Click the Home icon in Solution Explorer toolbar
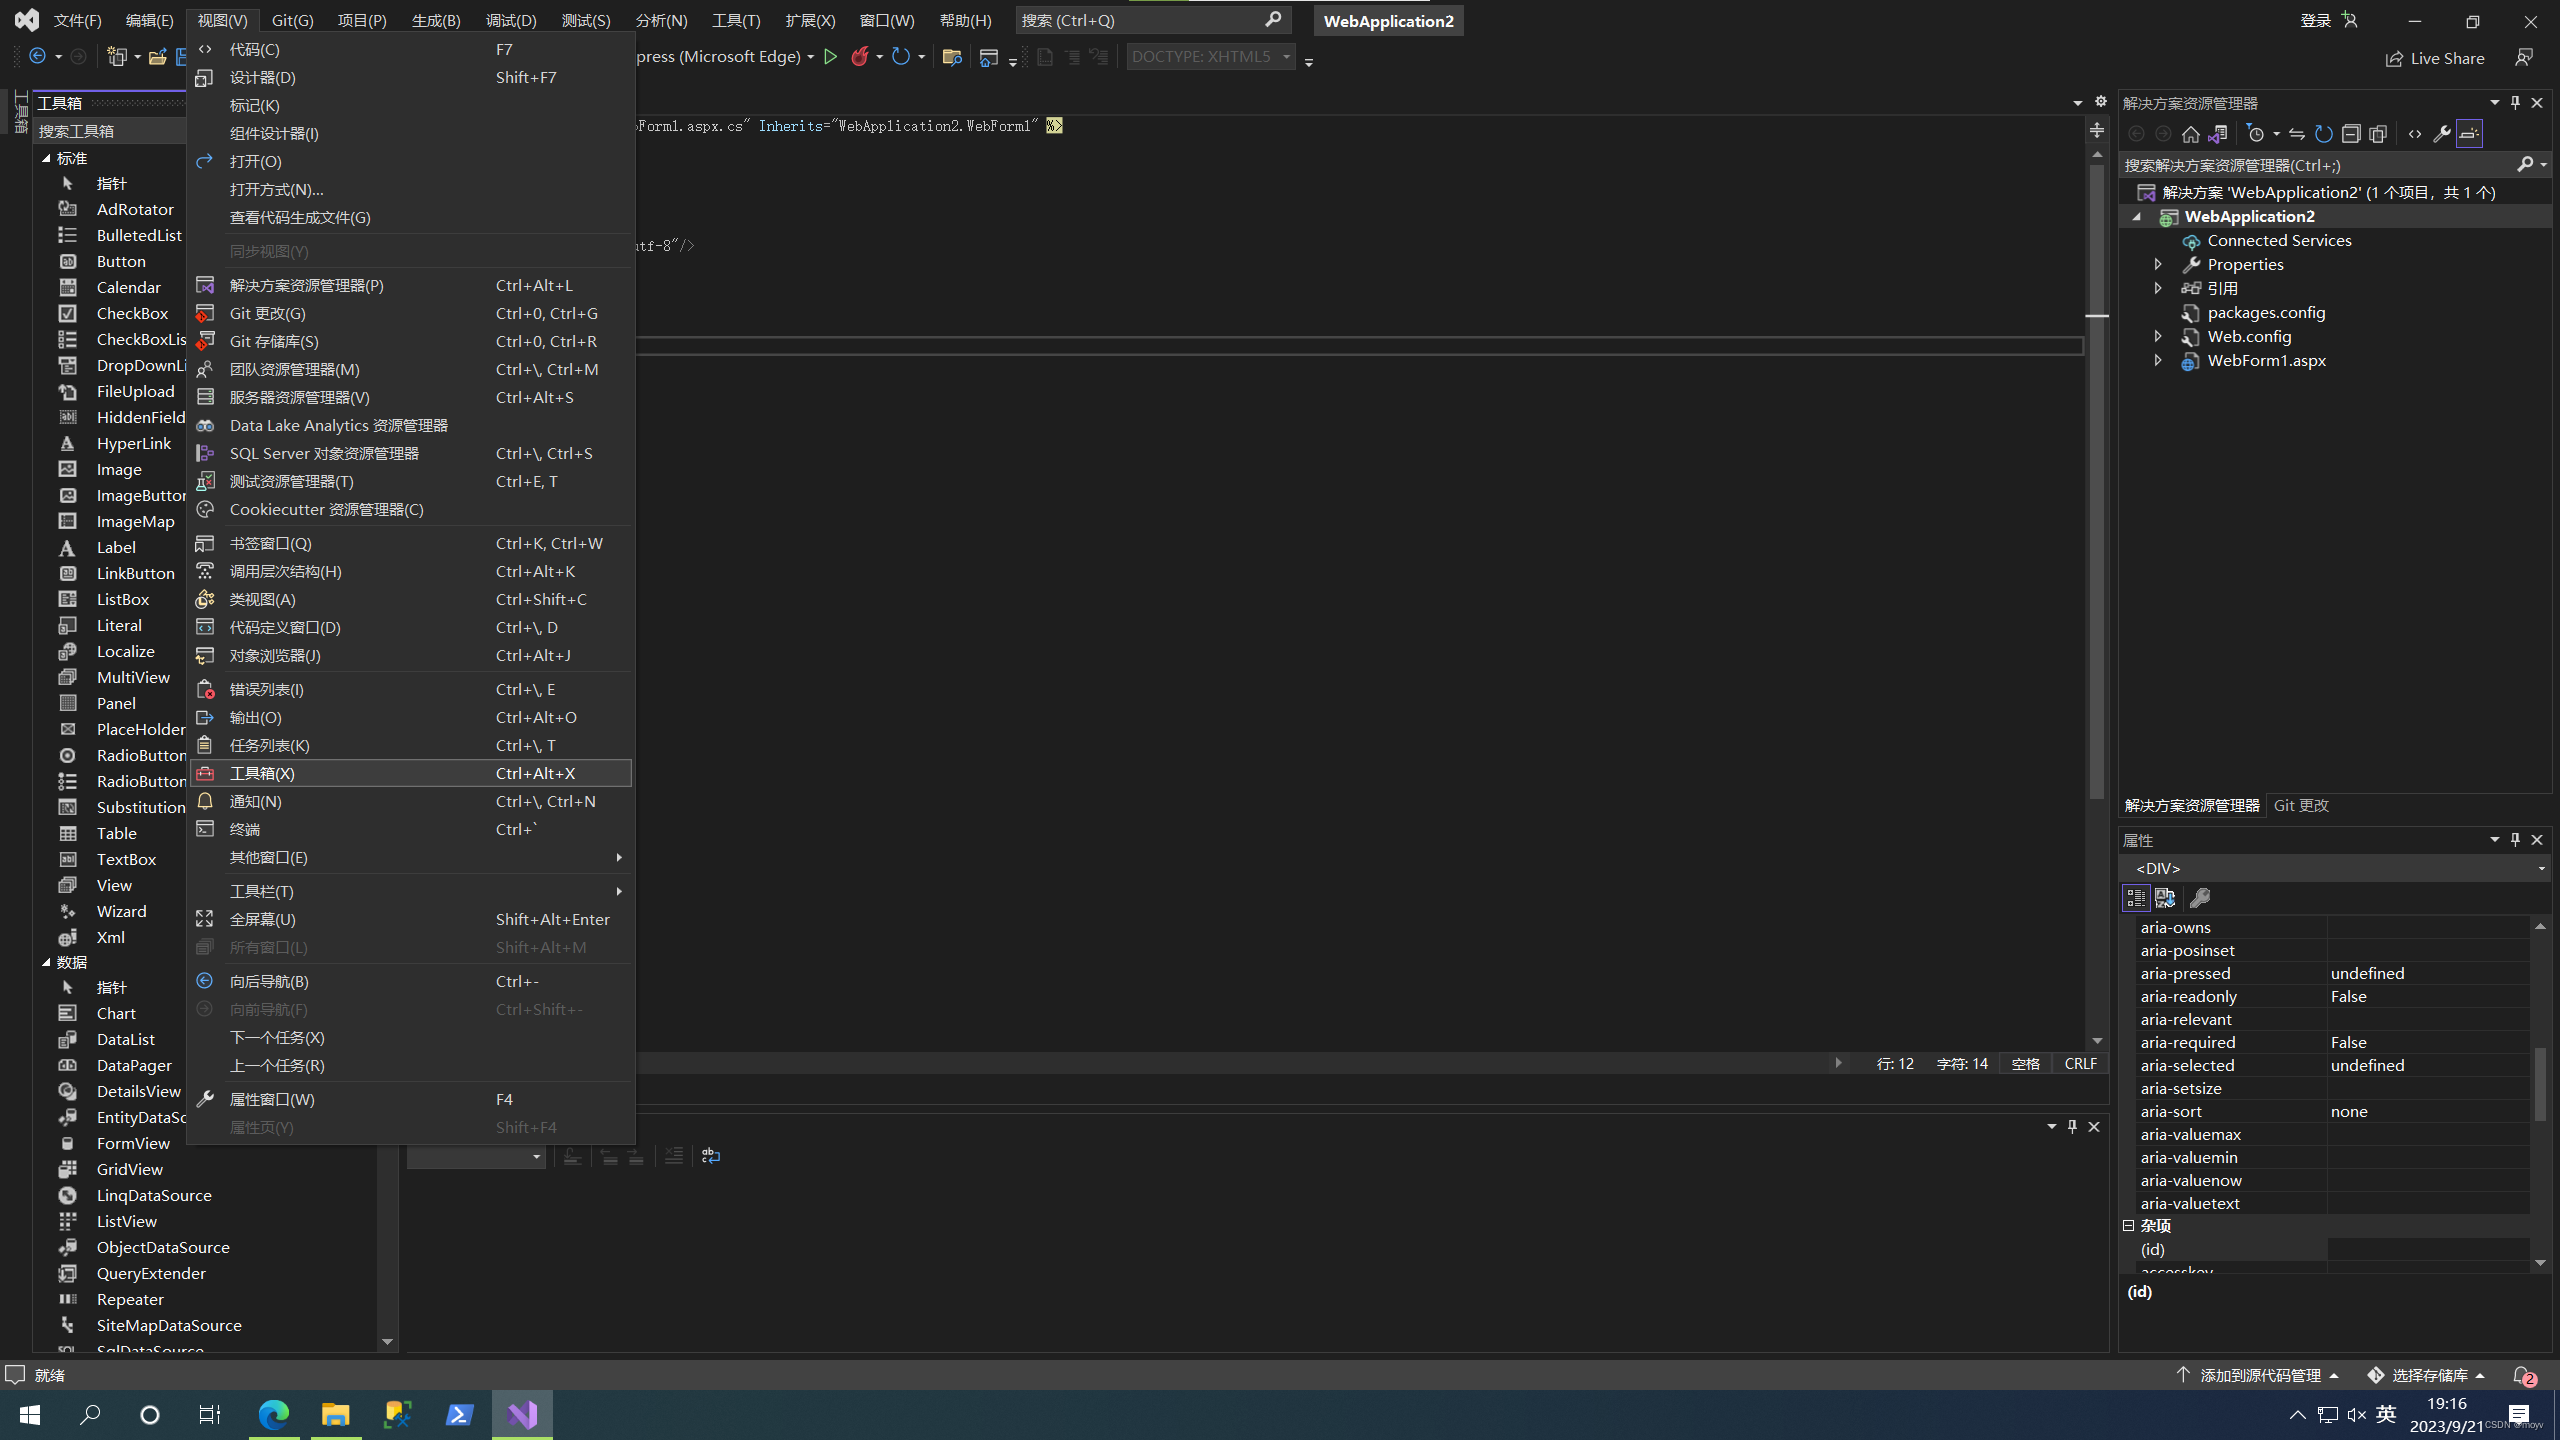Screen dimensions: 2560x1440 2190,134
